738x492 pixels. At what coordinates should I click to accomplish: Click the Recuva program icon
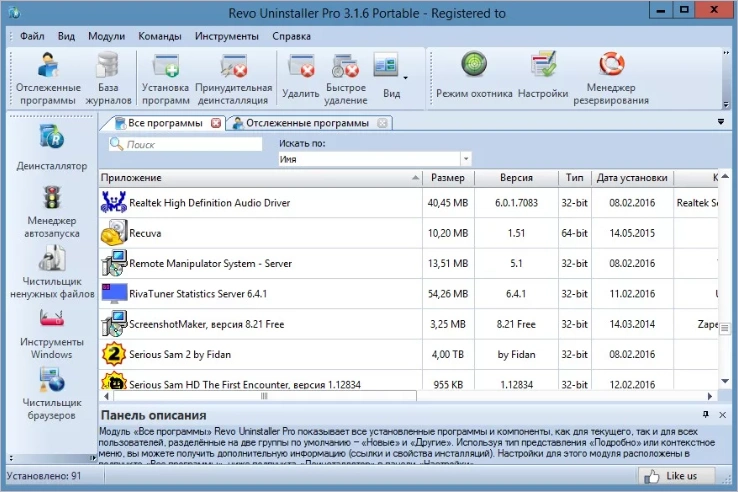pos(114,233)
